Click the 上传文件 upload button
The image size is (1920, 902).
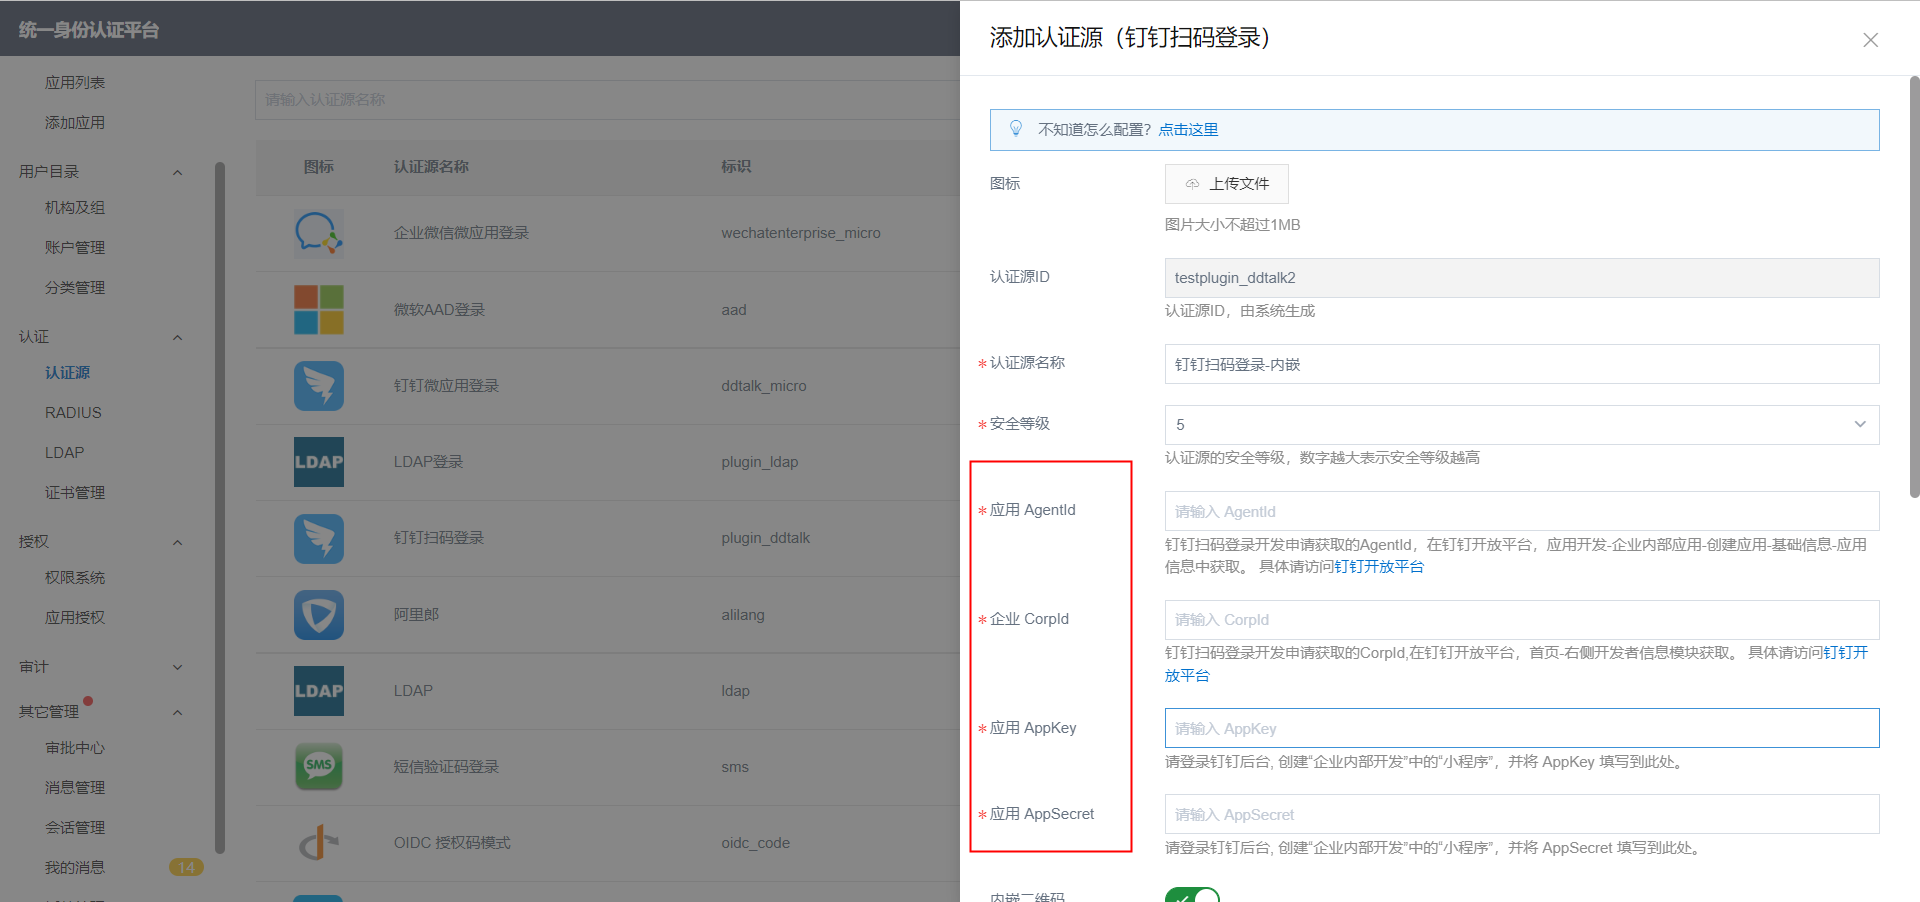tap(1226, 184)
